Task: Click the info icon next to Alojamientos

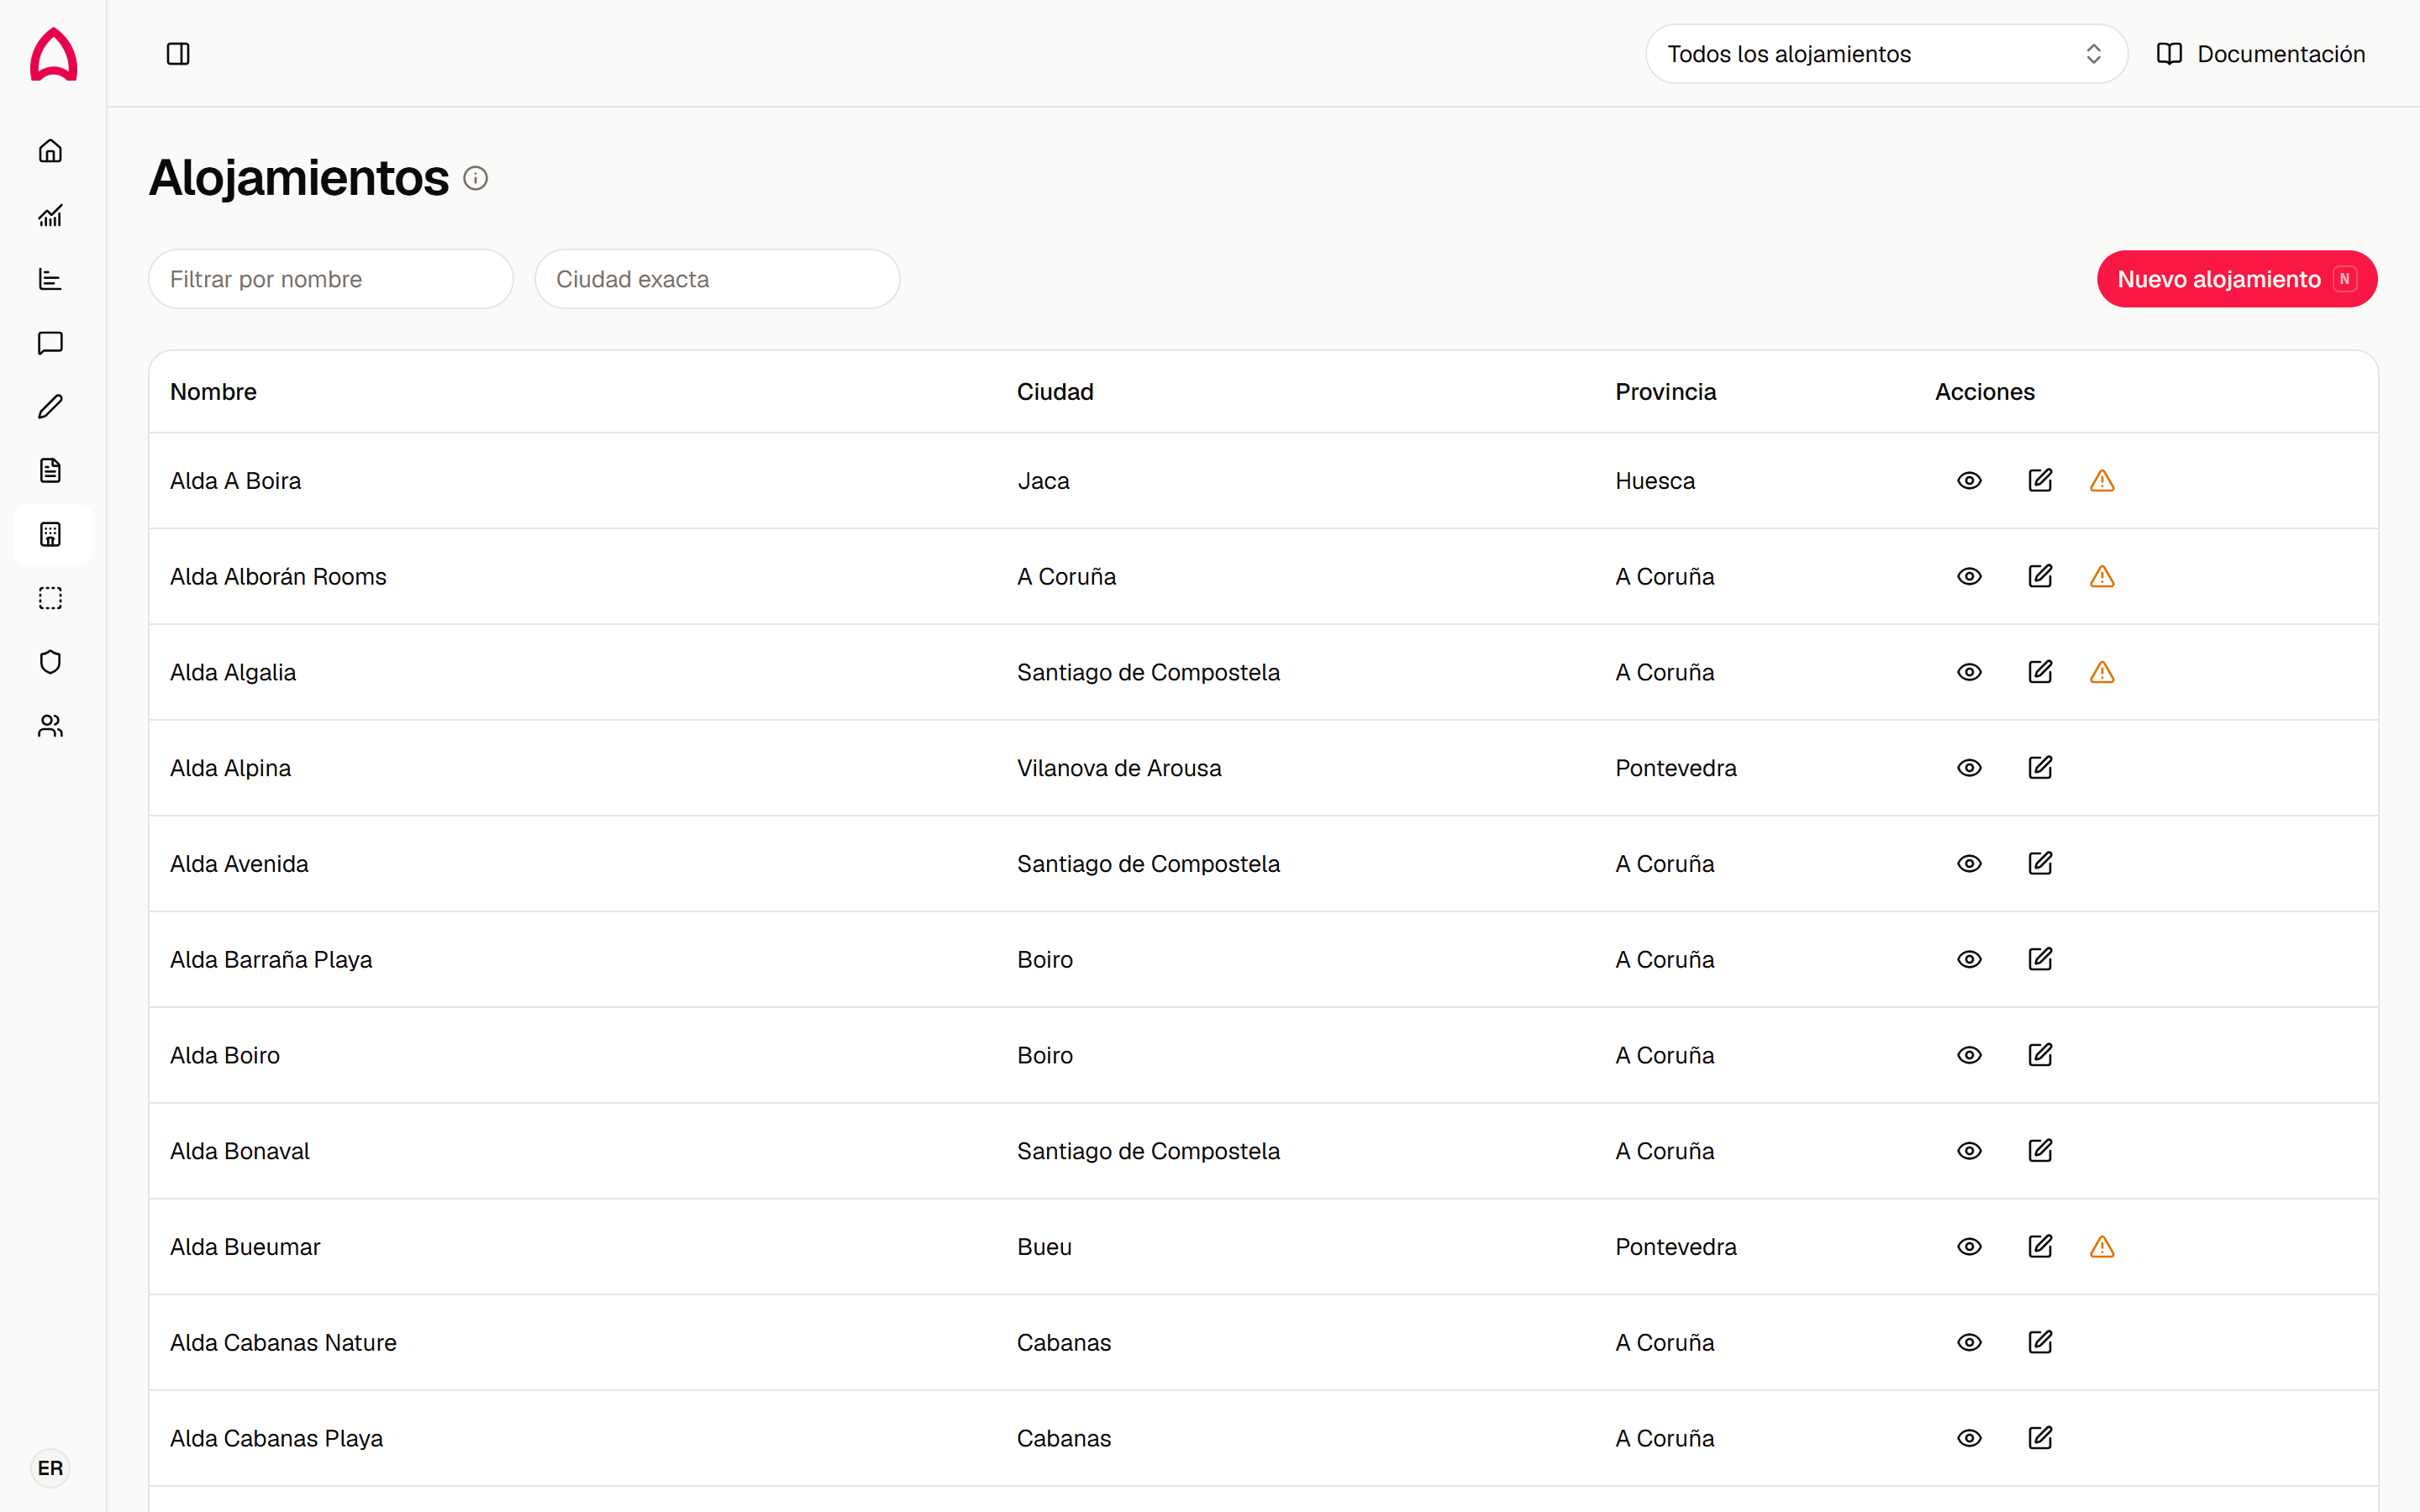Action: point(476,178)
